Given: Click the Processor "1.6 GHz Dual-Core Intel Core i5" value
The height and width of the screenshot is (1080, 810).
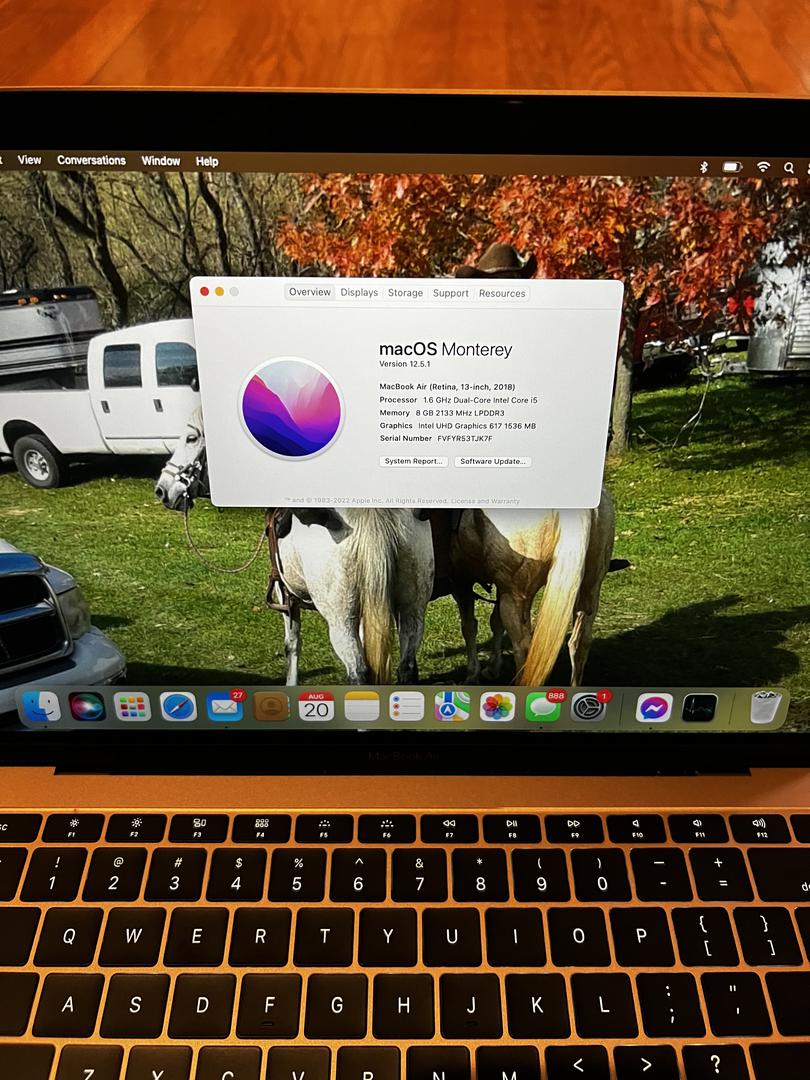Looking at the screenshot, I should pyautogui.click(x=480, y=400).
